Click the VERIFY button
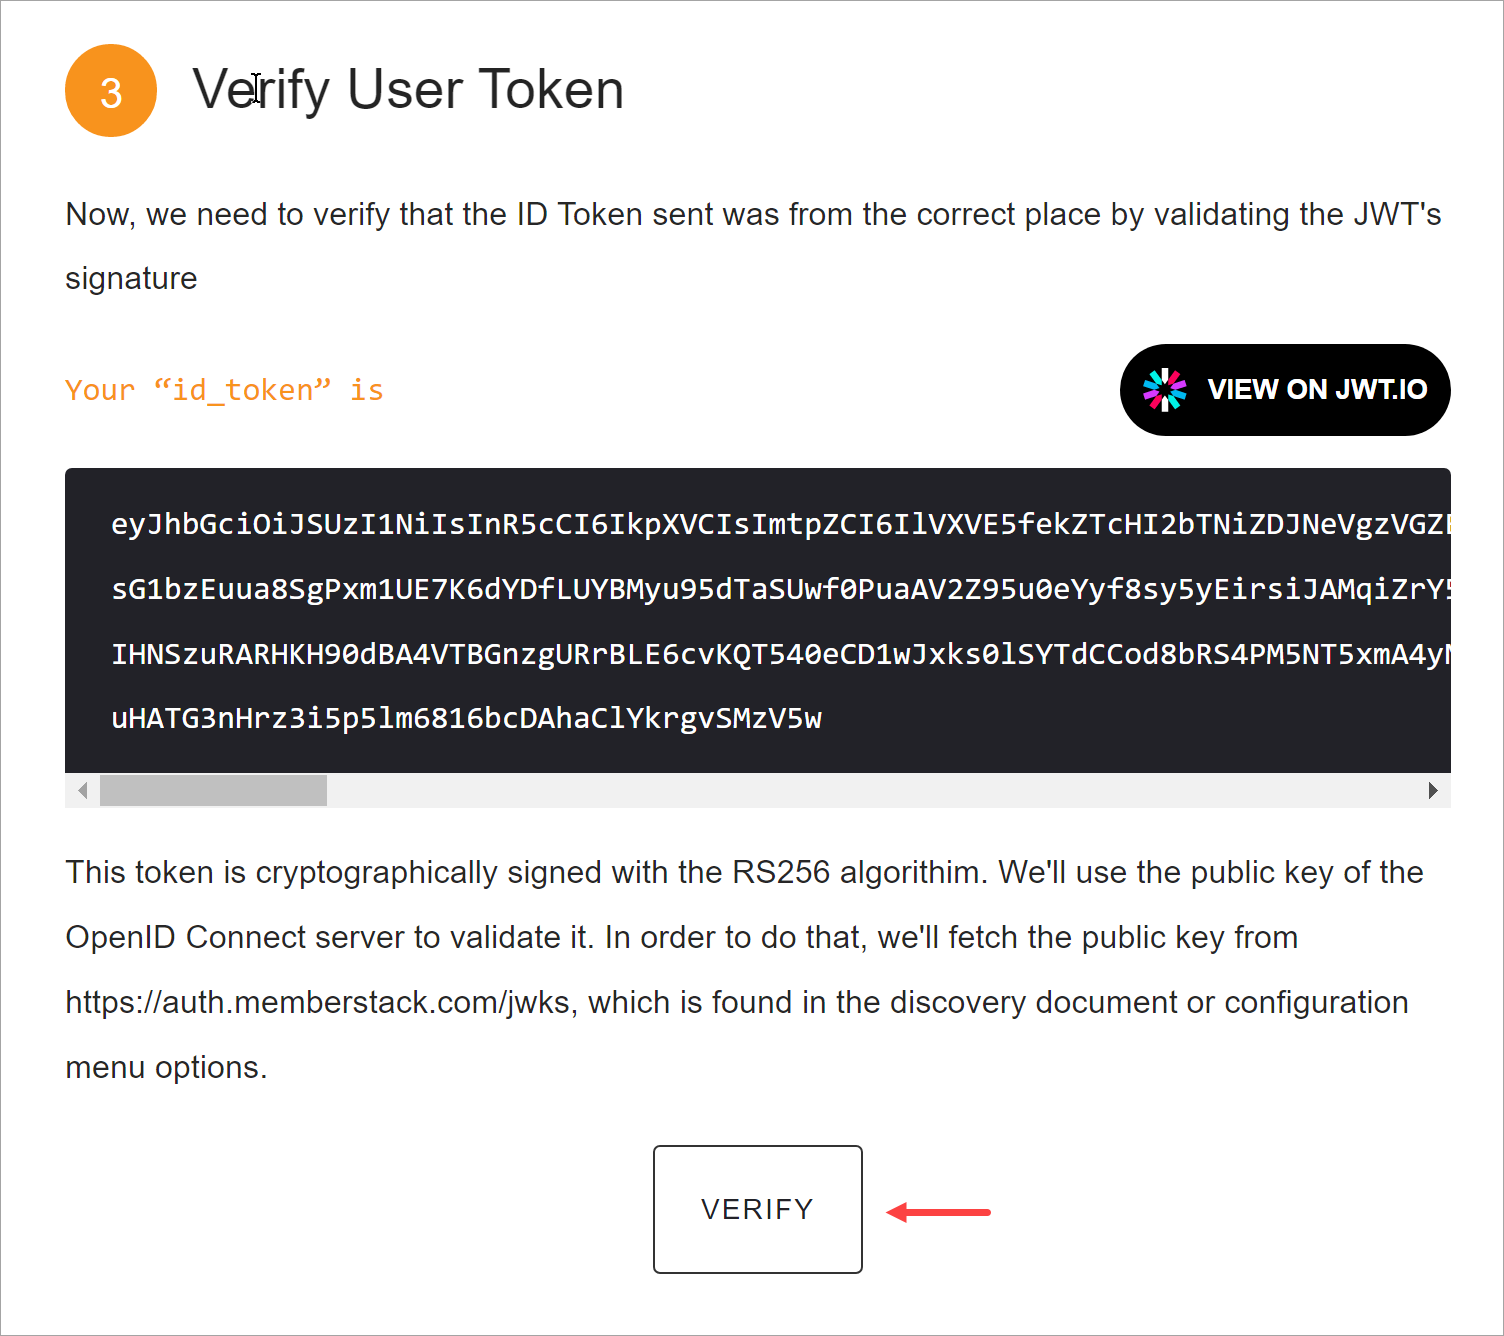Screen dimensions: 1504x1336 click(x=757, y=1209)
